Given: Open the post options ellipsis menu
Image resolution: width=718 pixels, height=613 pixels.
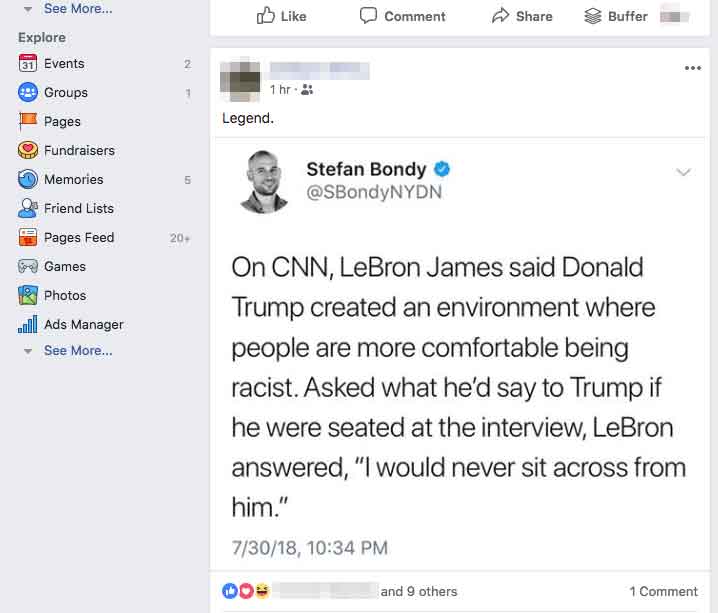Looking at the screenshot, I should tap(692, 68).
